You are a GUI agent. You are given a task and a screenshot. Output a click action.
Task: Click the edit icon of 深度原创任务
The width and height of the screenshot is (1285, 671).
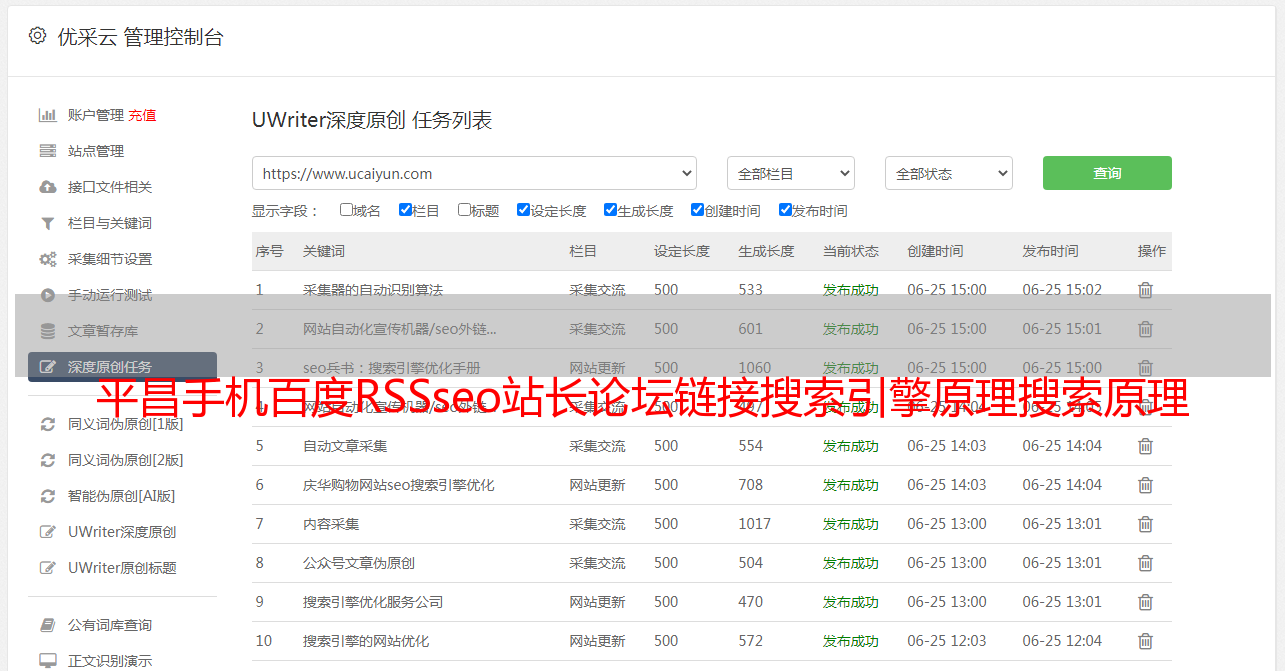pos(47,367)
